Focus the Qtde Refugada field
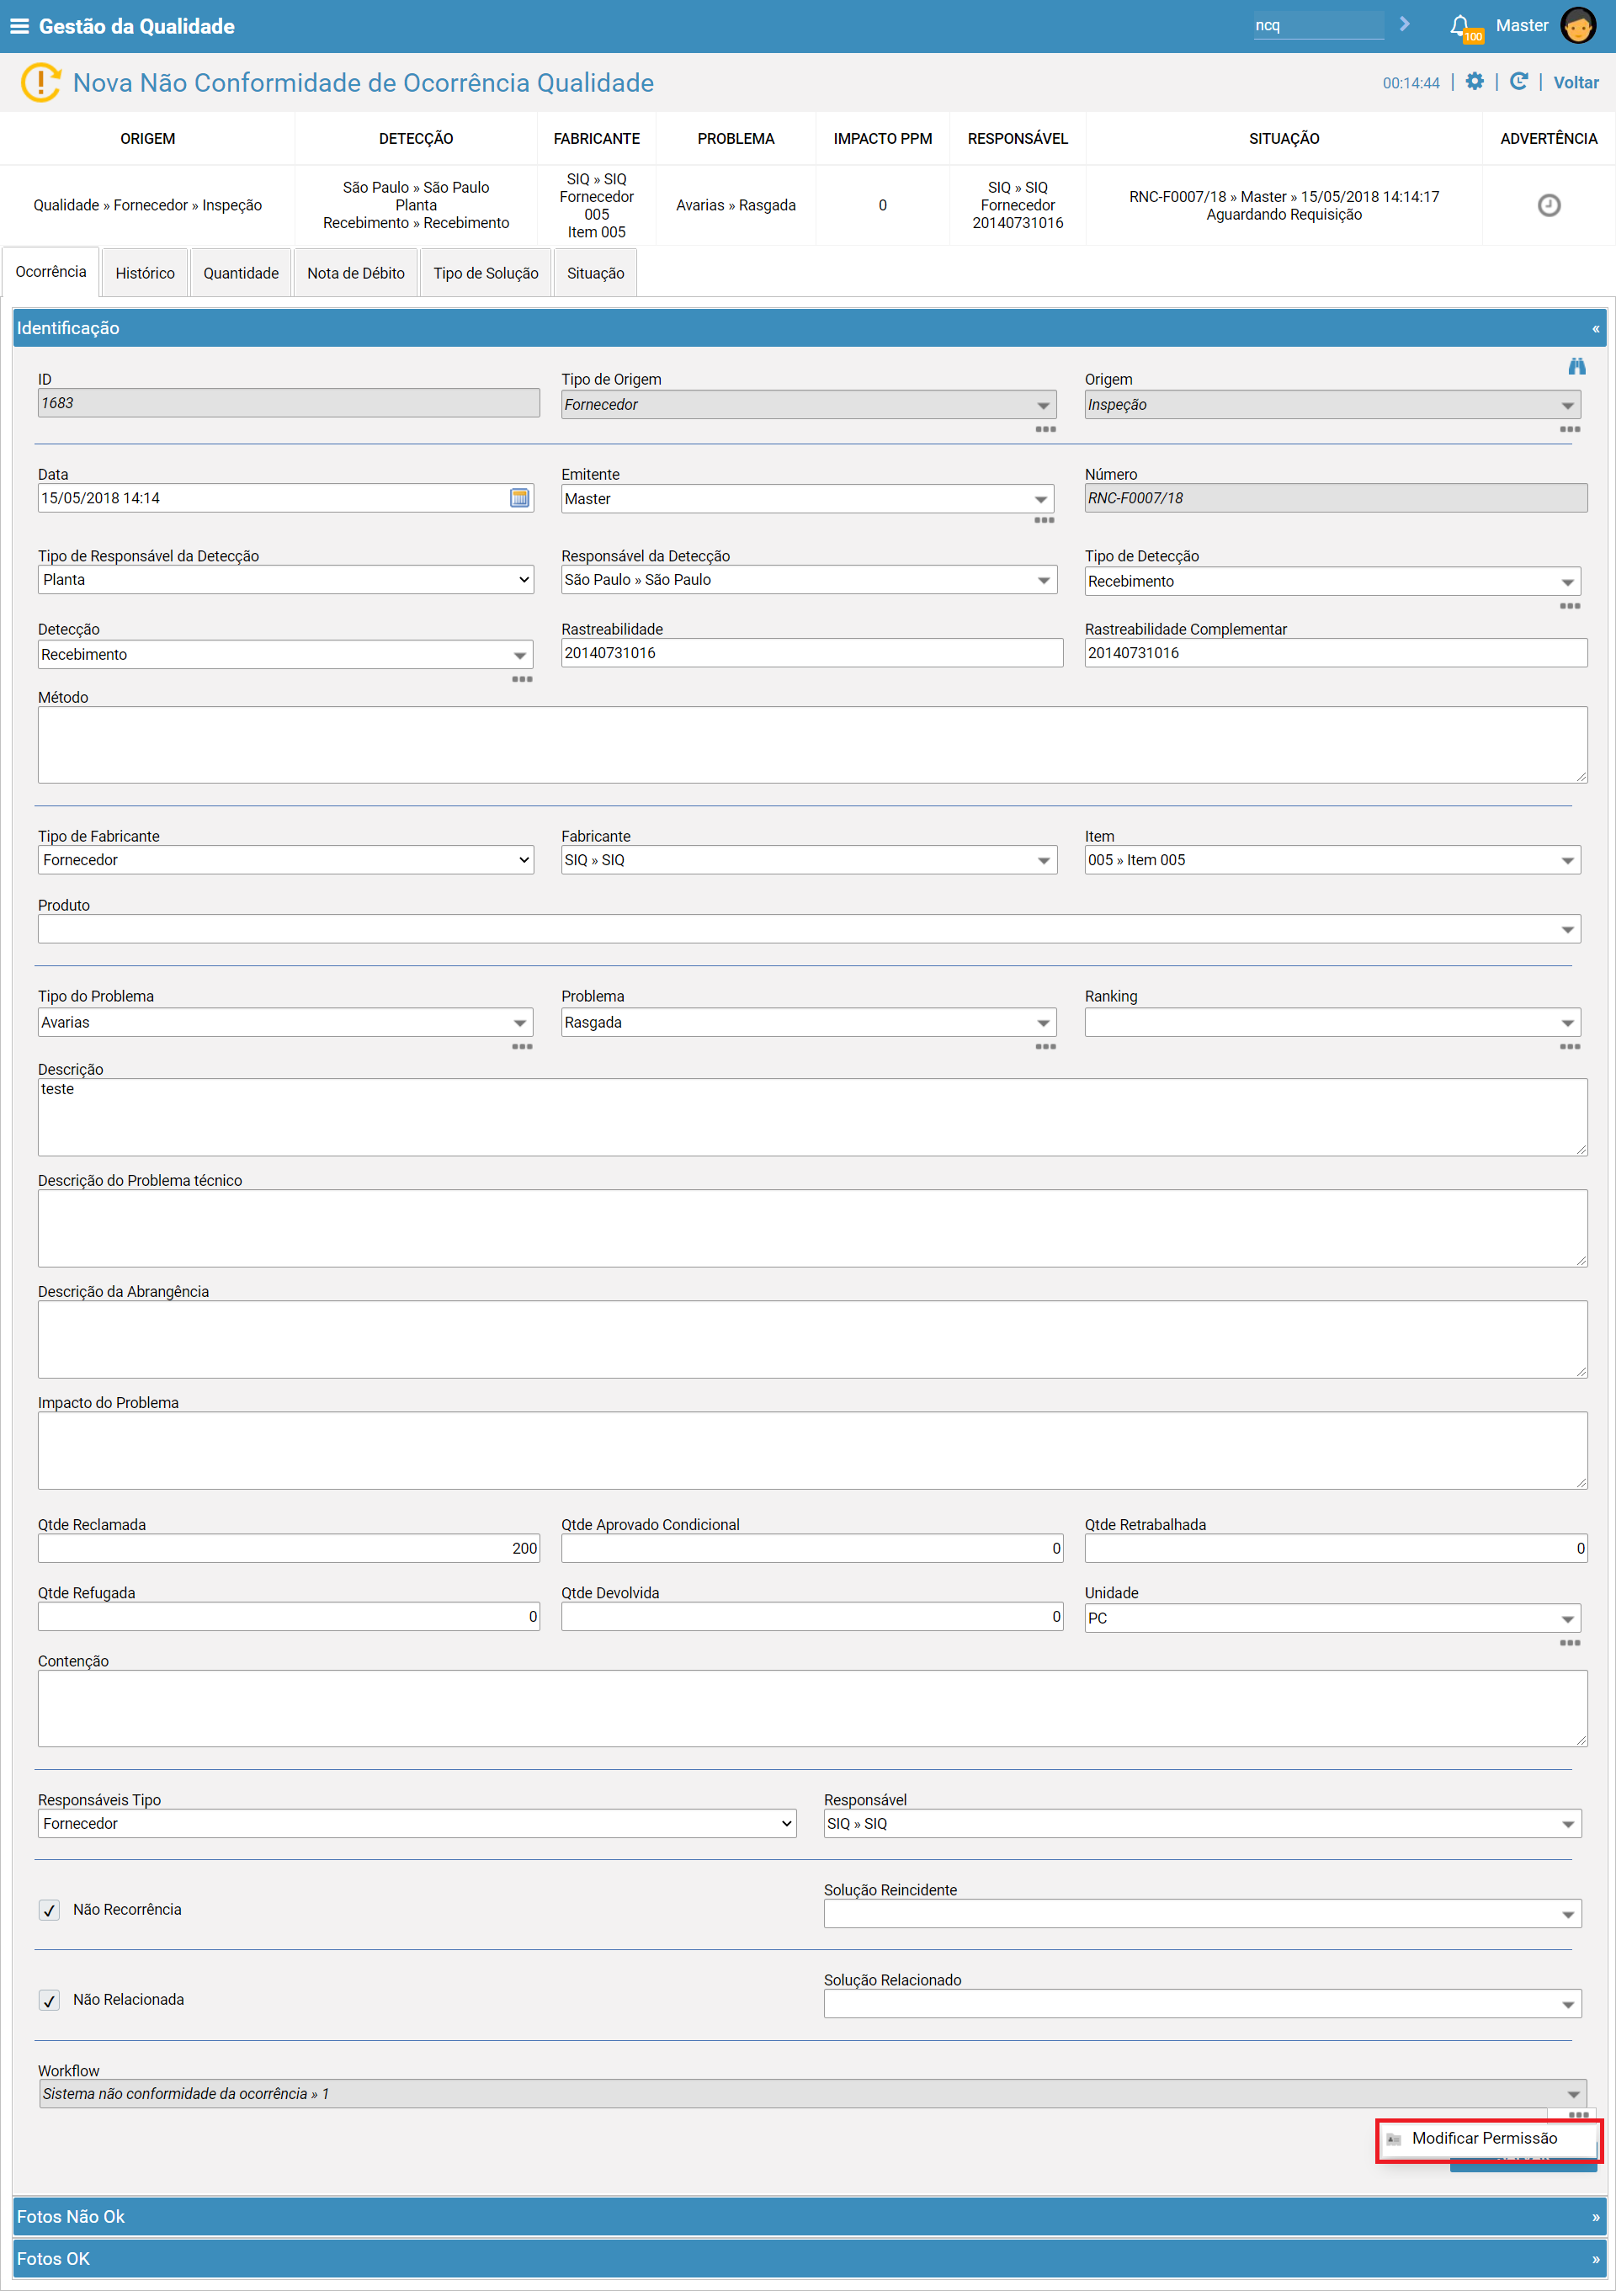Viewport: 1616px width, 2296px height. pyautogui.click(x=289, y=1617)
